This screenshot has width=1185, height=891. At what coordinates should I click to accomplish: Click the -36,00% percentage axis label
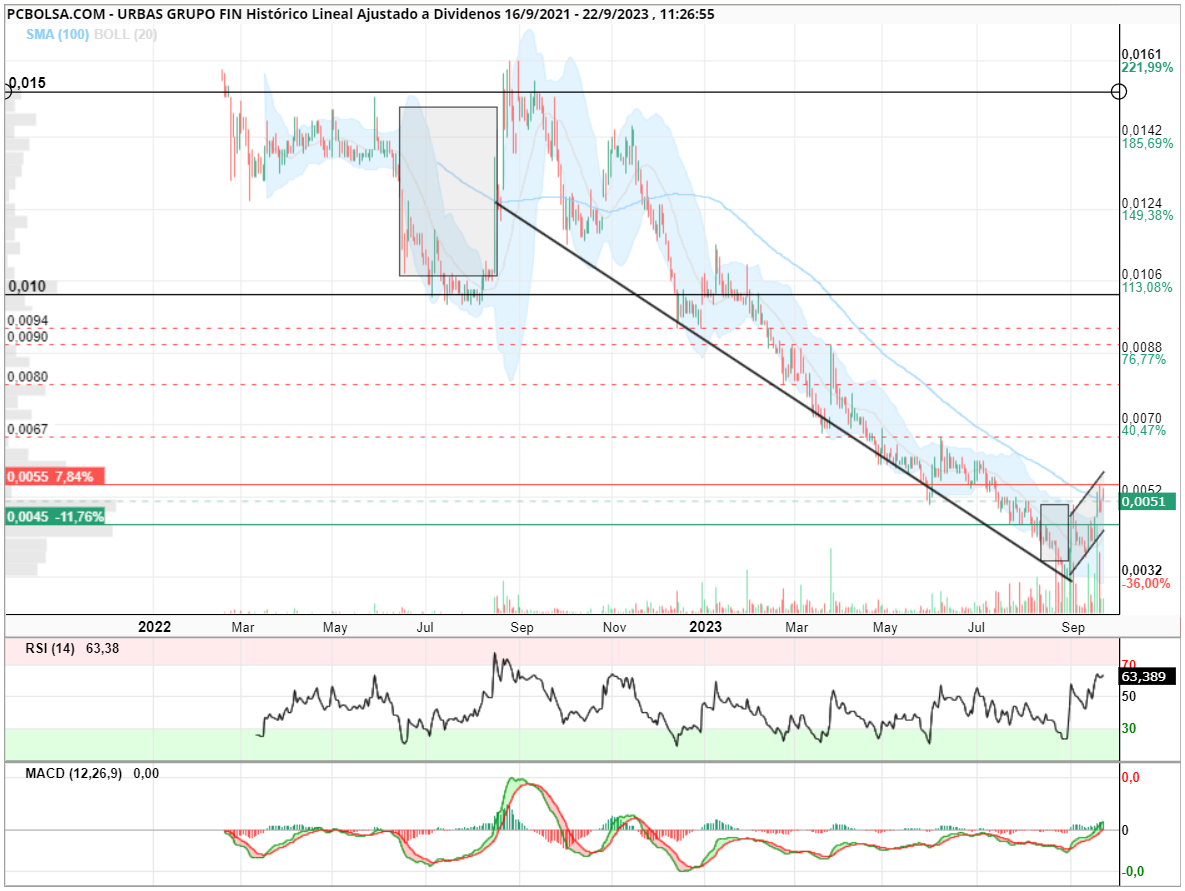(1146, 583)
